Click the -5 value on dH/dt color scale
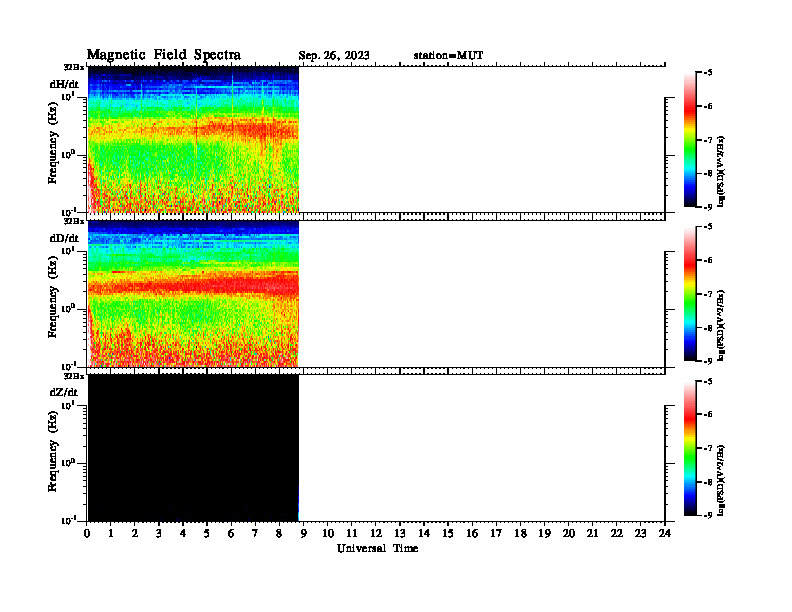The width and height of the screenshot is (792, 612). click(708, 73)
